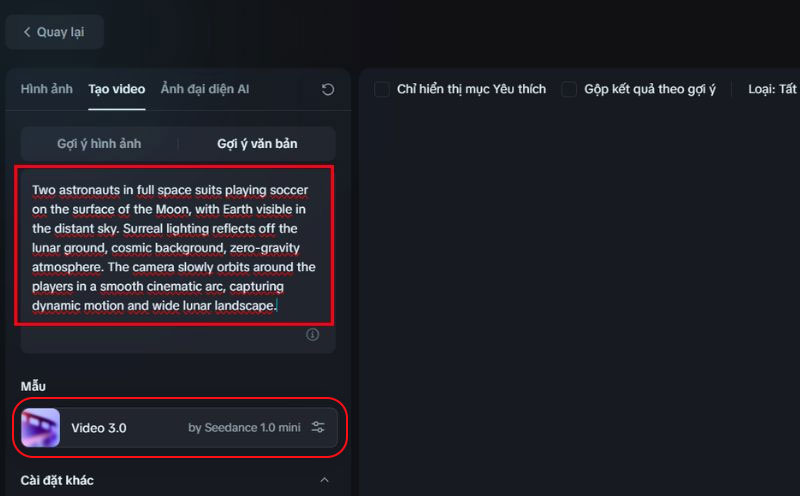
Task: Select the Gợi ý văn bản mode
Action: [x=257, y=144]
